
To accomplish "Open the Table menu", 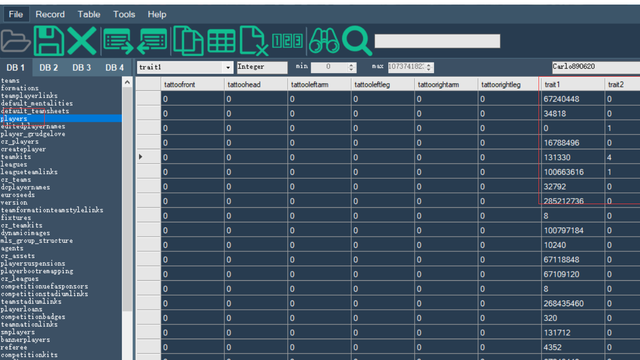I will [x=89, y=14].
